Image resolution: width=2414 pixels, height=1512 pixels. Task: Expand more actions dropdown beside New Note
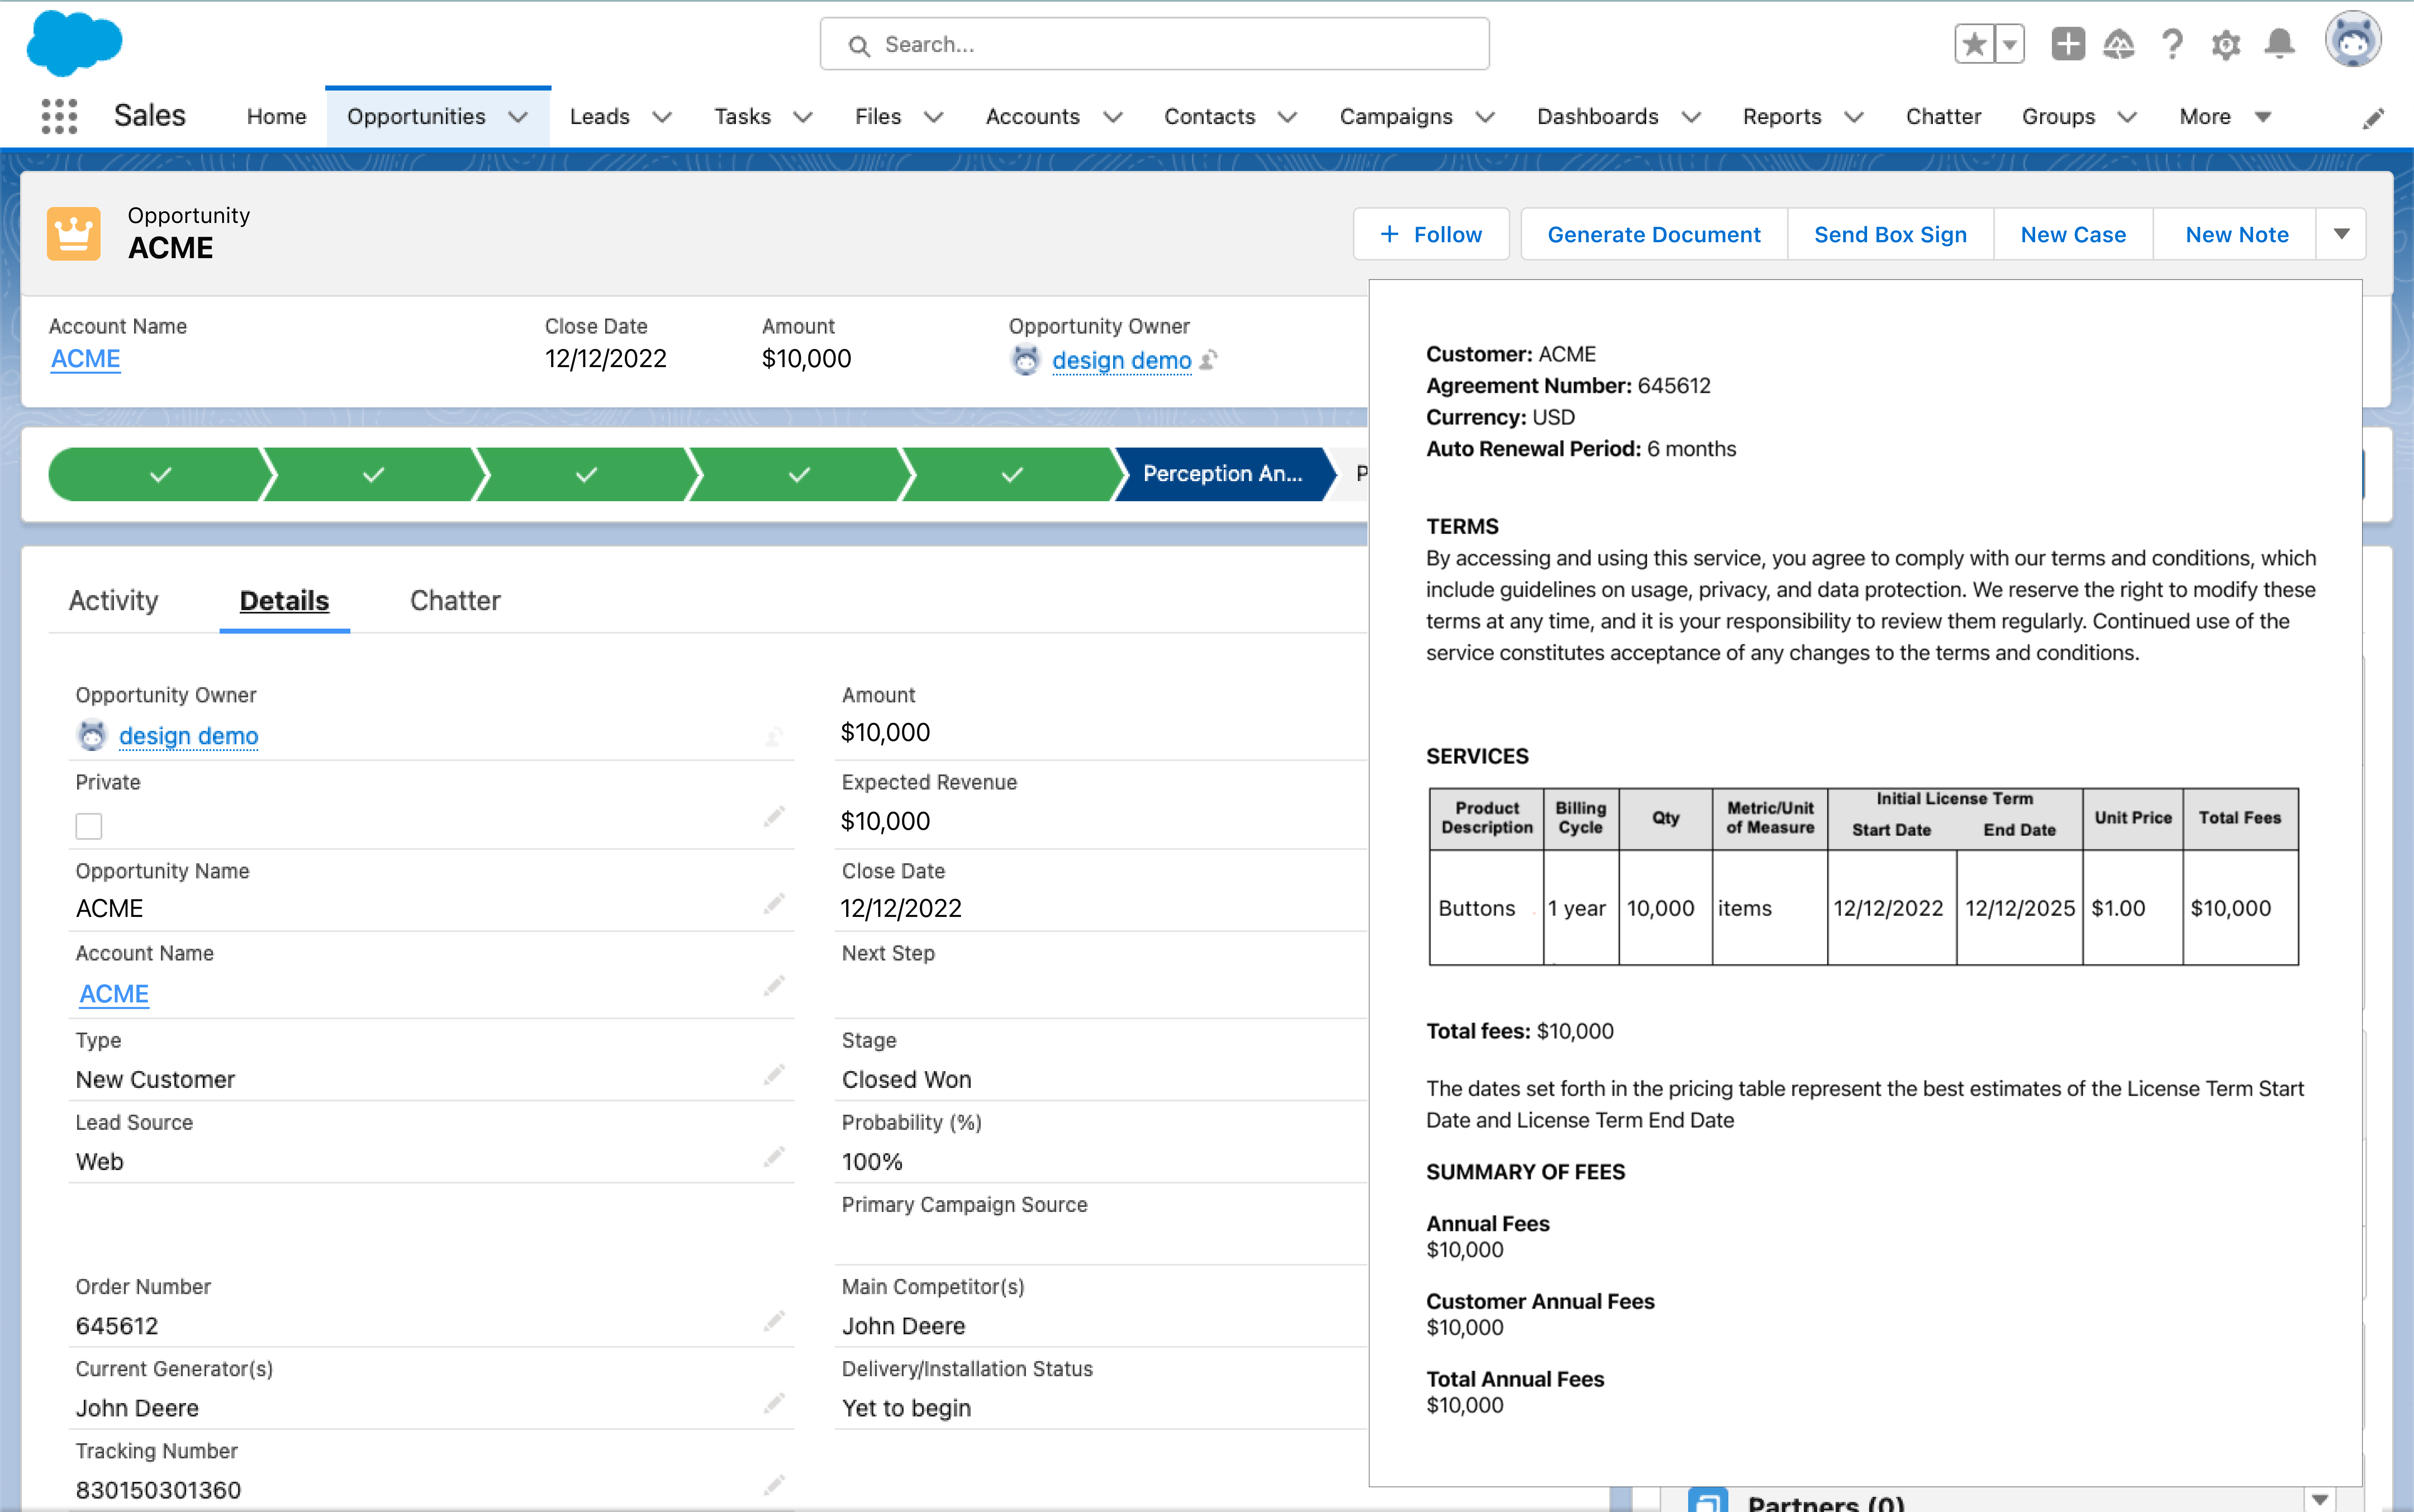tap(2341, 234)
